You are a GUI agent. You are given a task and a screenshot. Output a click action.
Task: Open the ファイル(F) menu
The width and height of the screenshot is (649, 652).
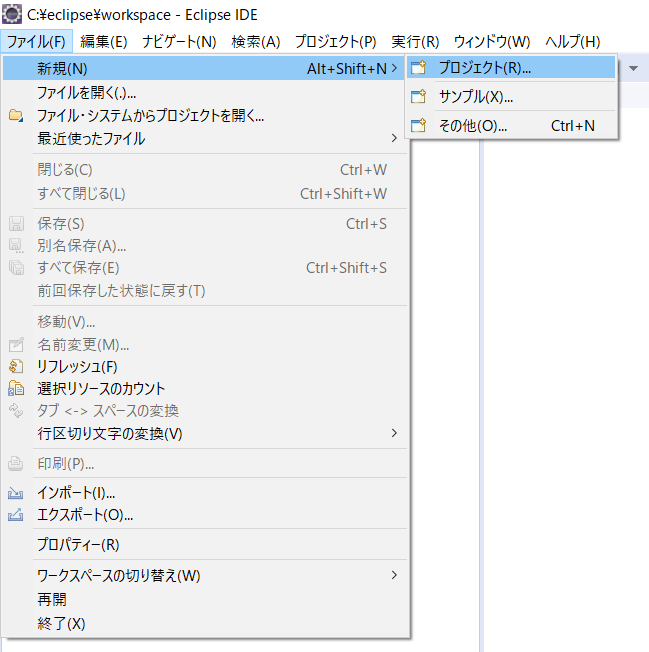click(37, 41)
